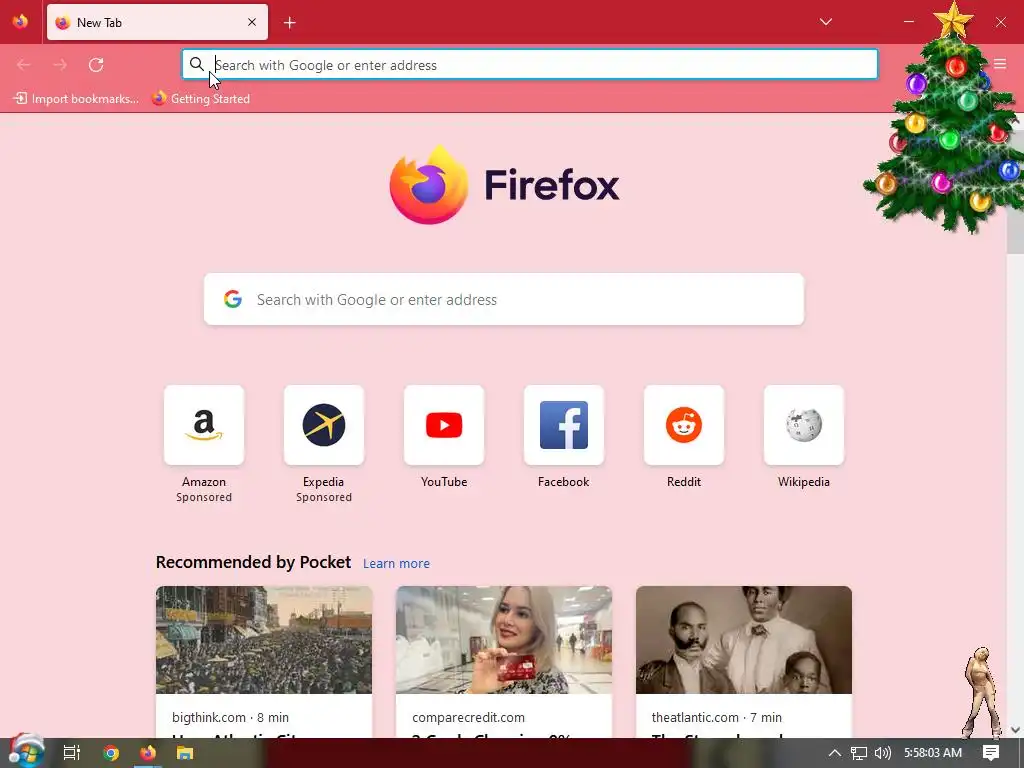This screenshot has width=1024, height=768.
Task: Click the system clock in taskbar
Action: (933, 753)
